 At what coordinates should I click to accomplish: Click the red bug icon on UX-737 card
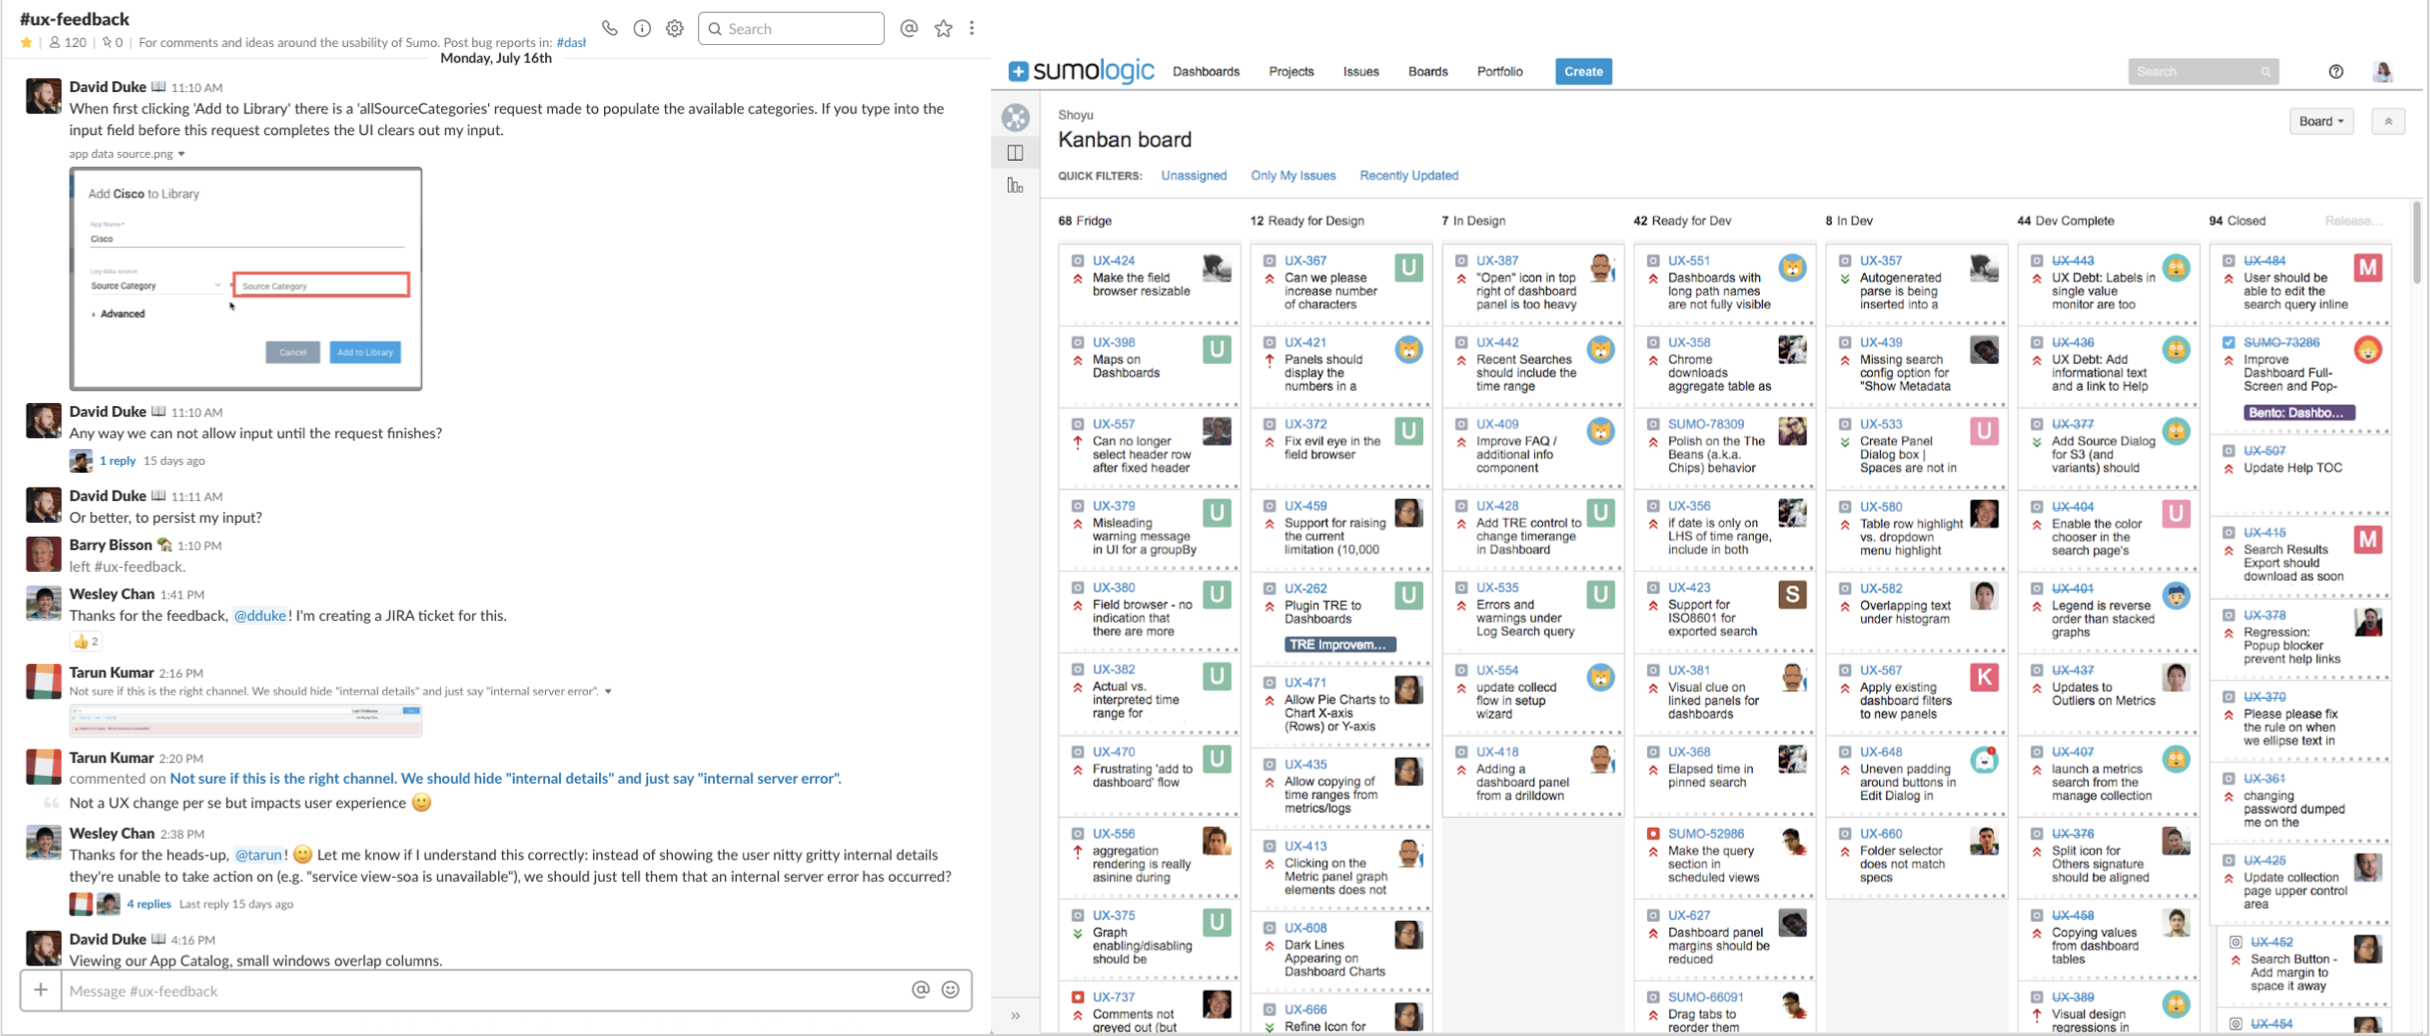click(x=1078, y=997)
